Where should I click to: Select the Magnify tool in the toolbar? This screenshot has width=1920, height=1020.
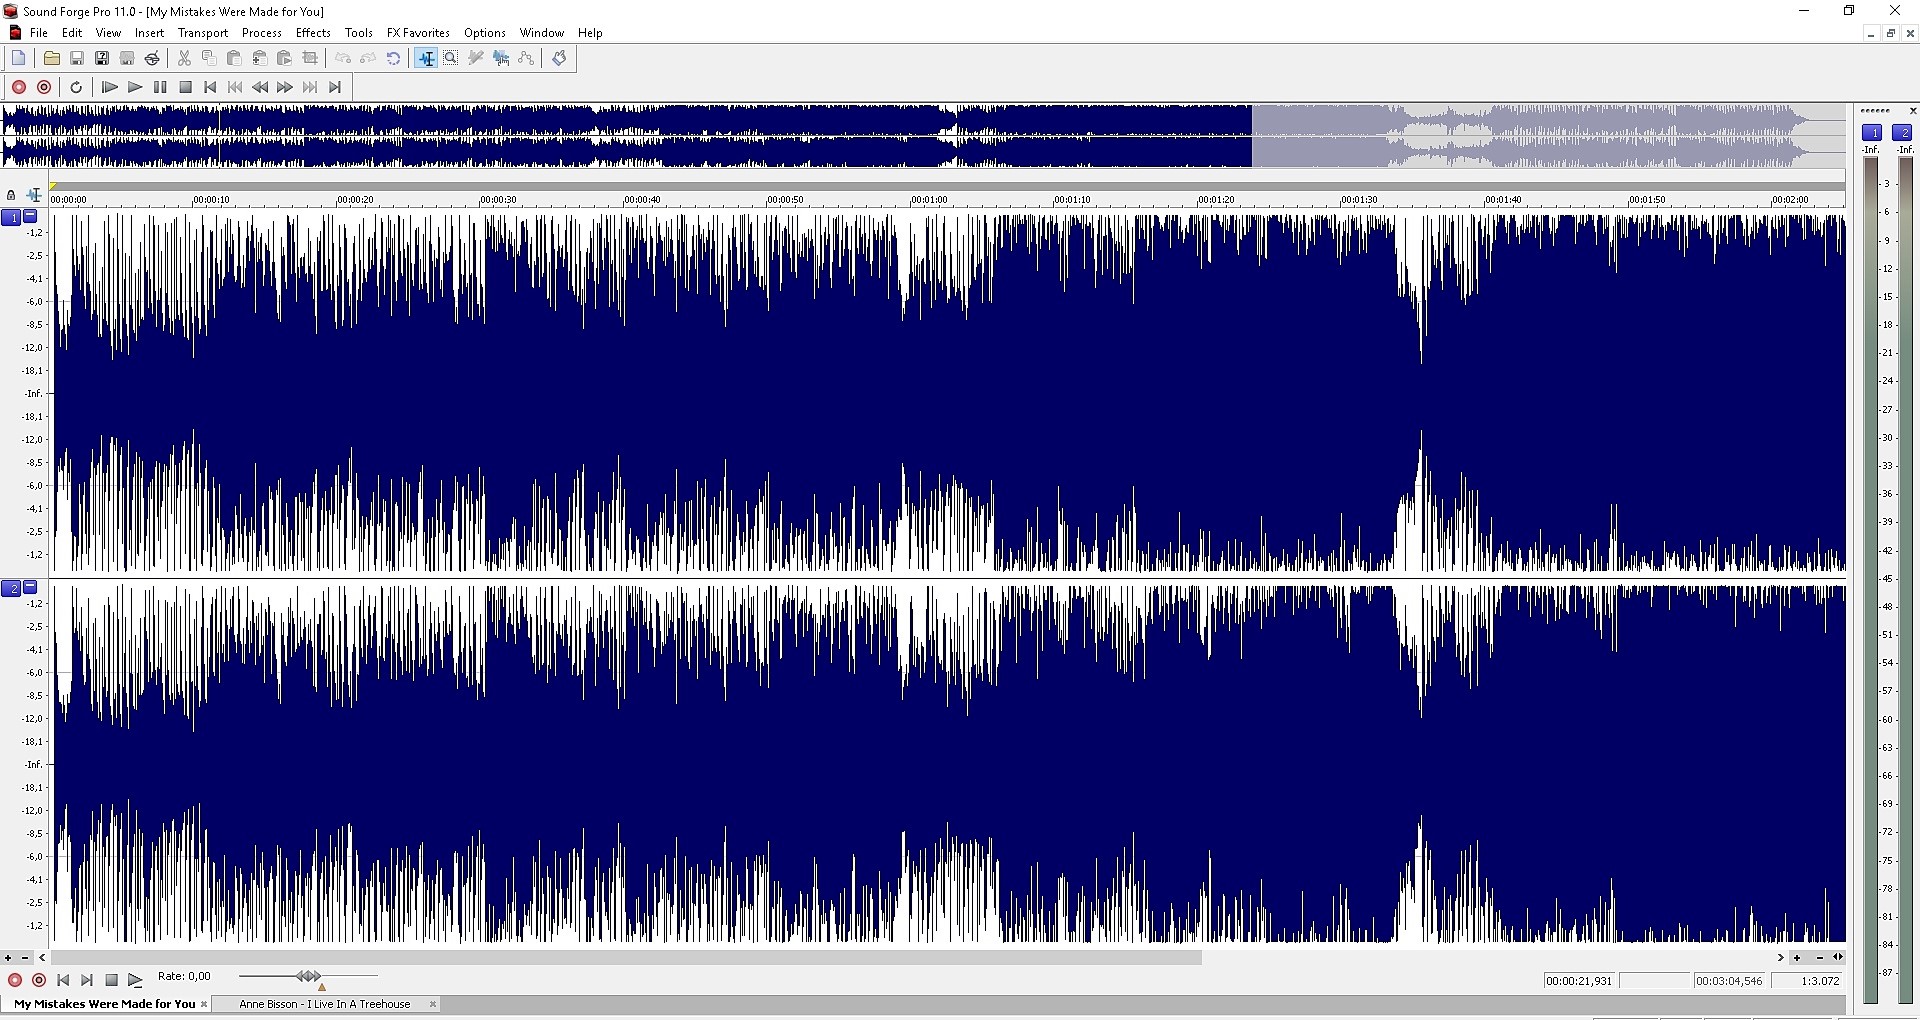tap(451, 58)
